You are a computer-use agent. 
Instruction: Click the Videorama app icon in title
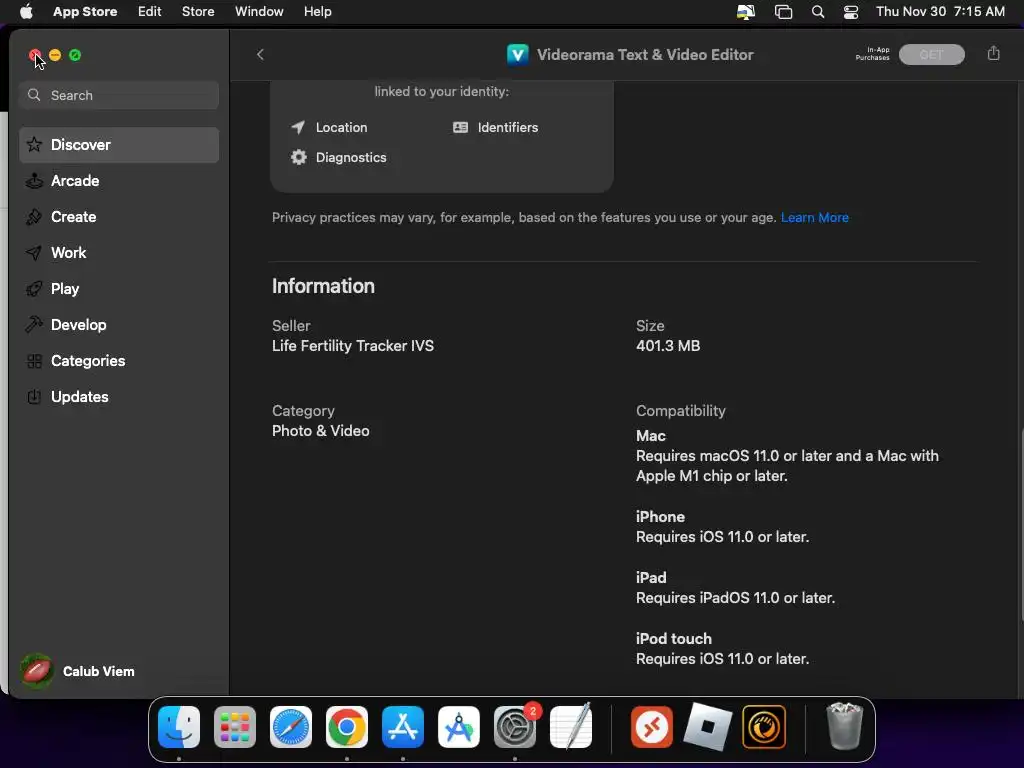517,54
